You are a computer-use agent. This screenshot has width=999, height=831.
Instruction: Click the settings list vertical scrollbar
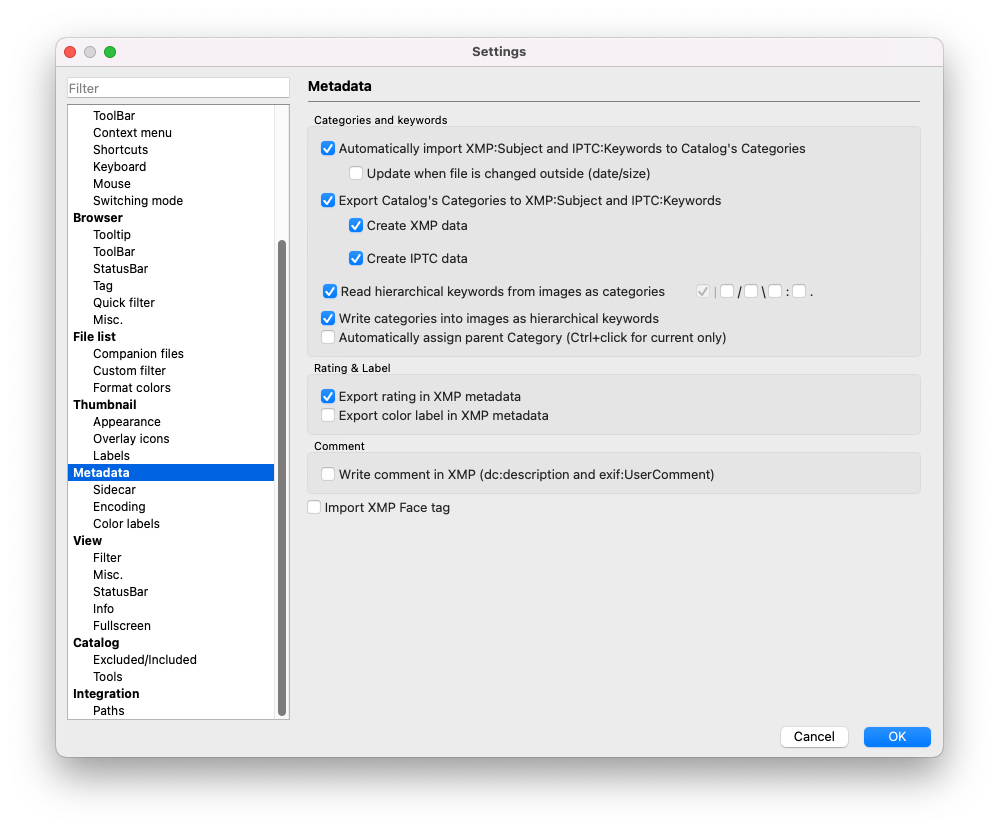pos(282,478)
